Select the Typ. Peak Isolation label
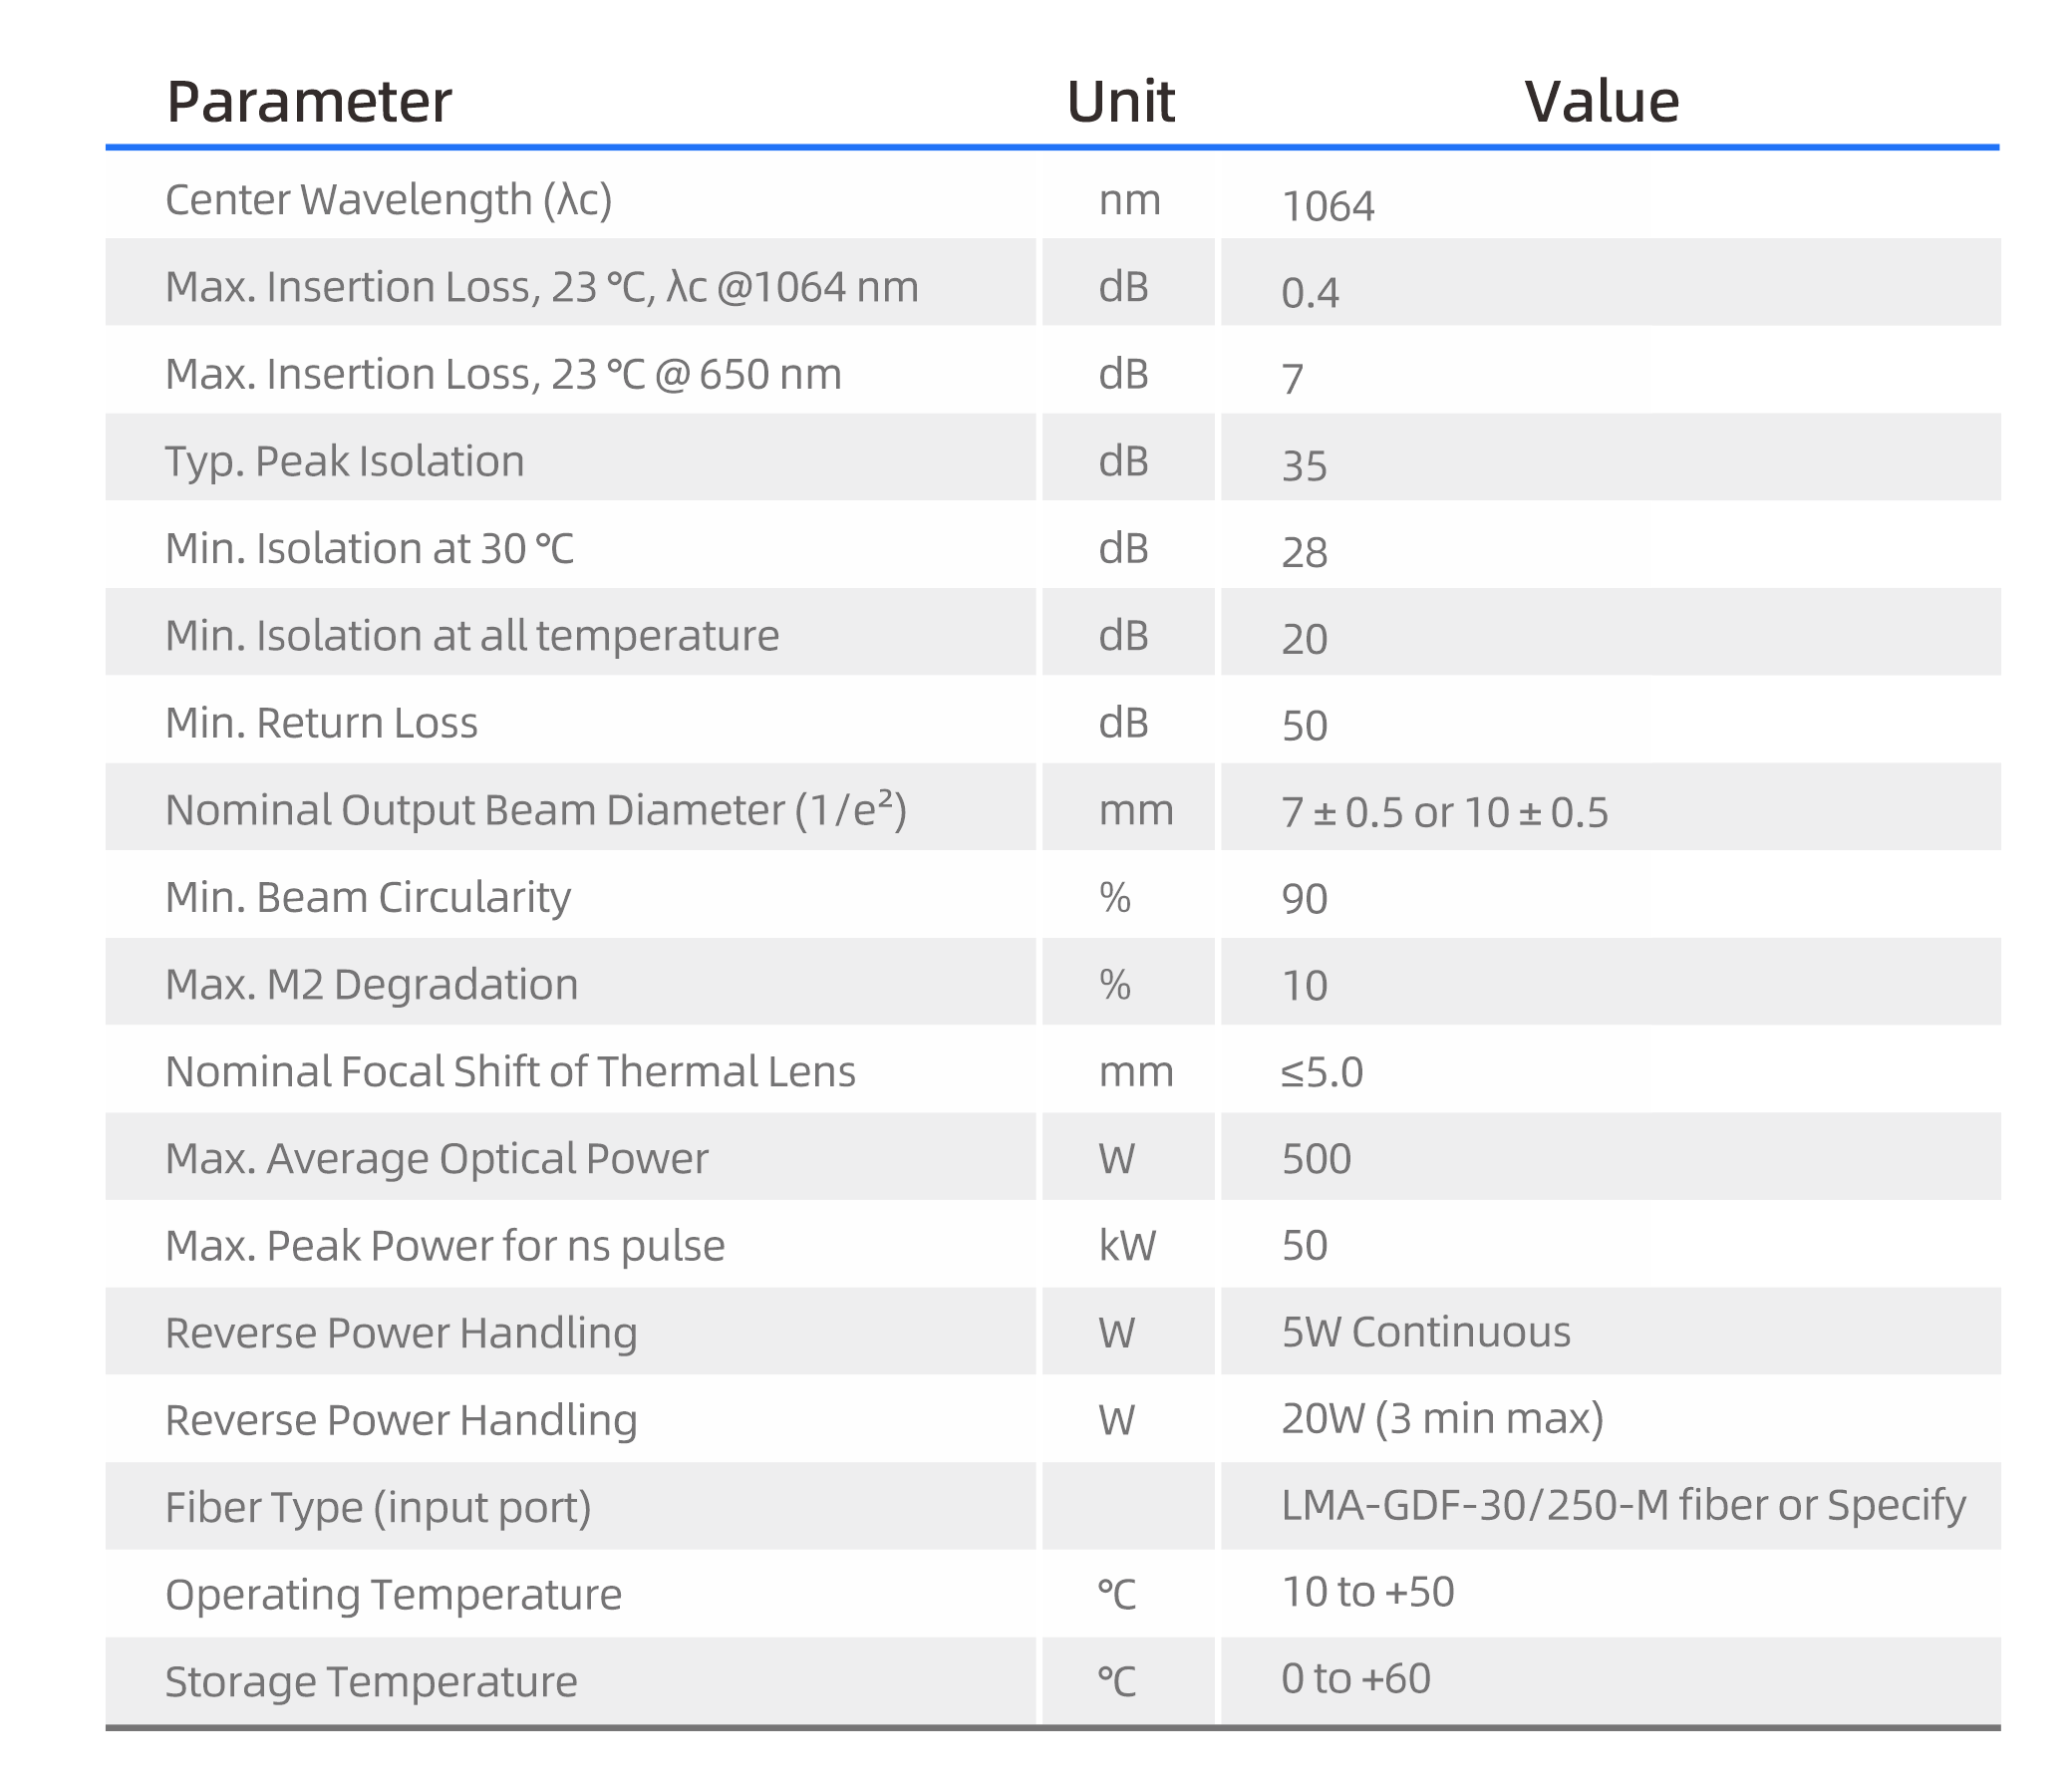 pyautogui.click(x=344, y=462)
